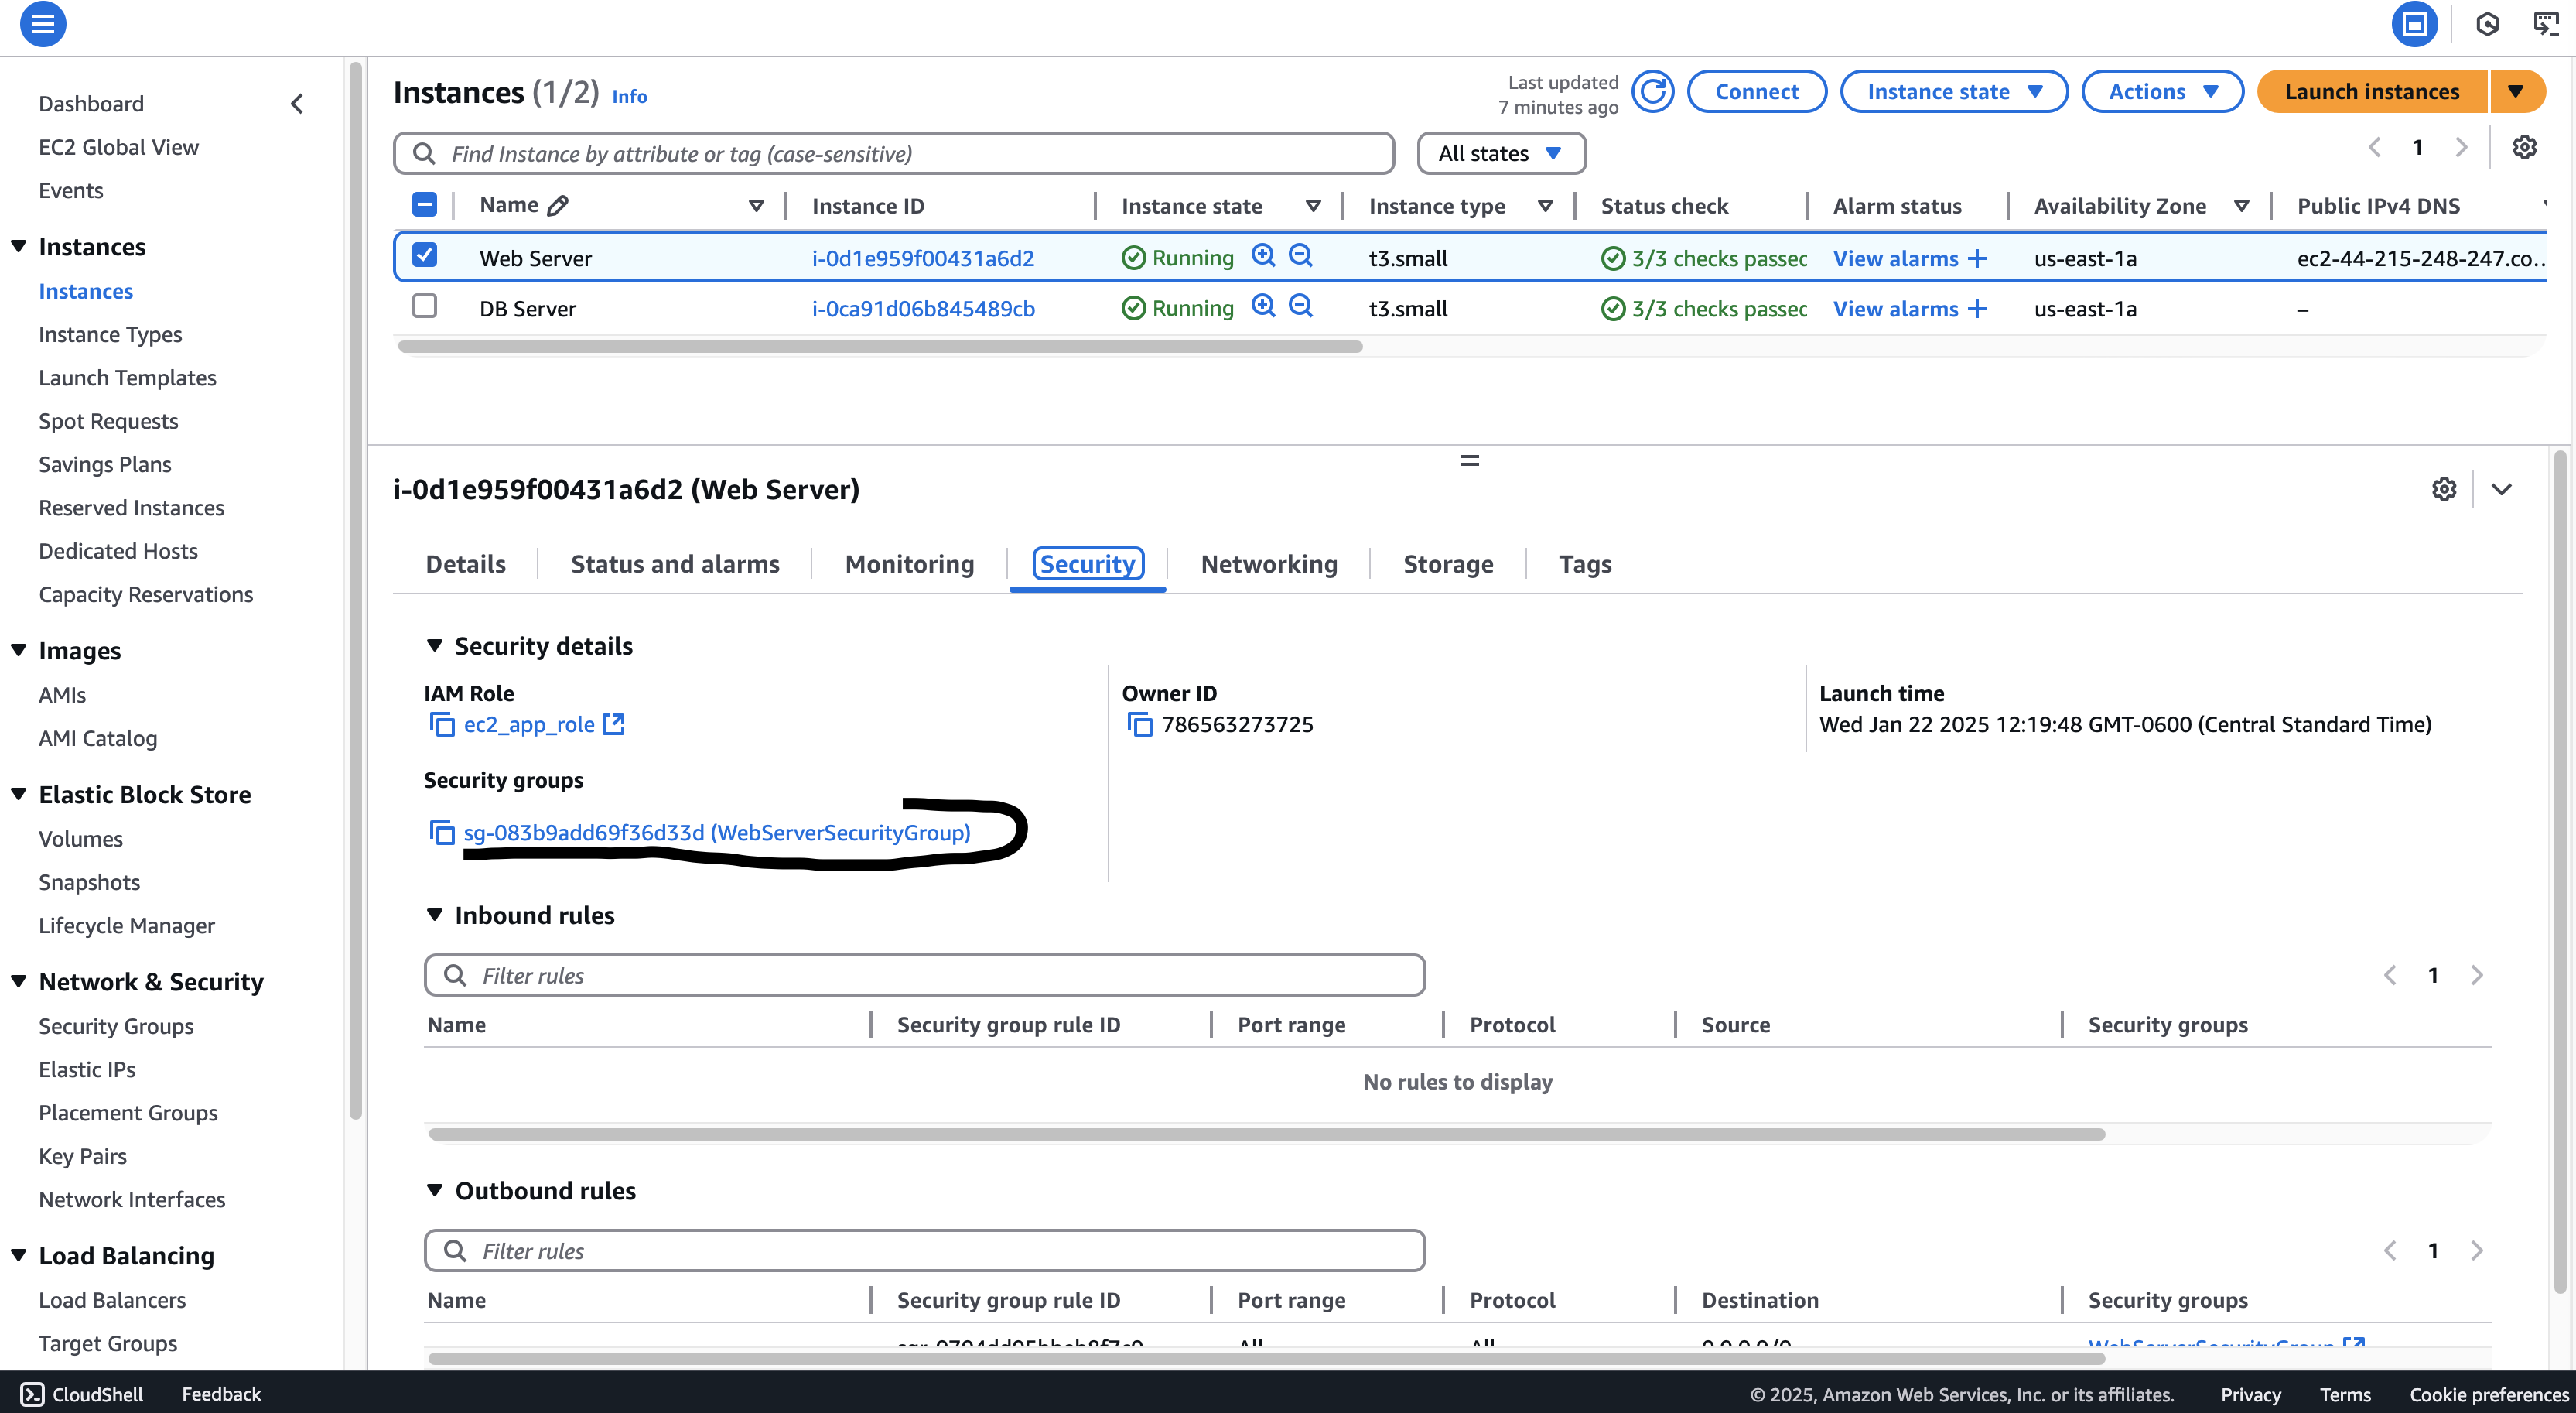Open Cookie preferences in footer

[2488, 1395]
